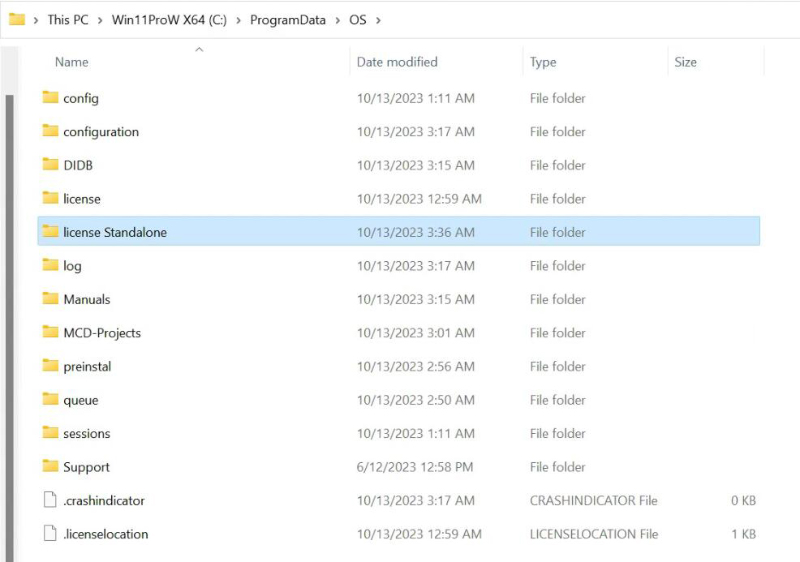Image resolution: width=800 pixels, height=562 pixels.
Task: Navigate to ProgramData breadcrumb
Action: (287, 20)
